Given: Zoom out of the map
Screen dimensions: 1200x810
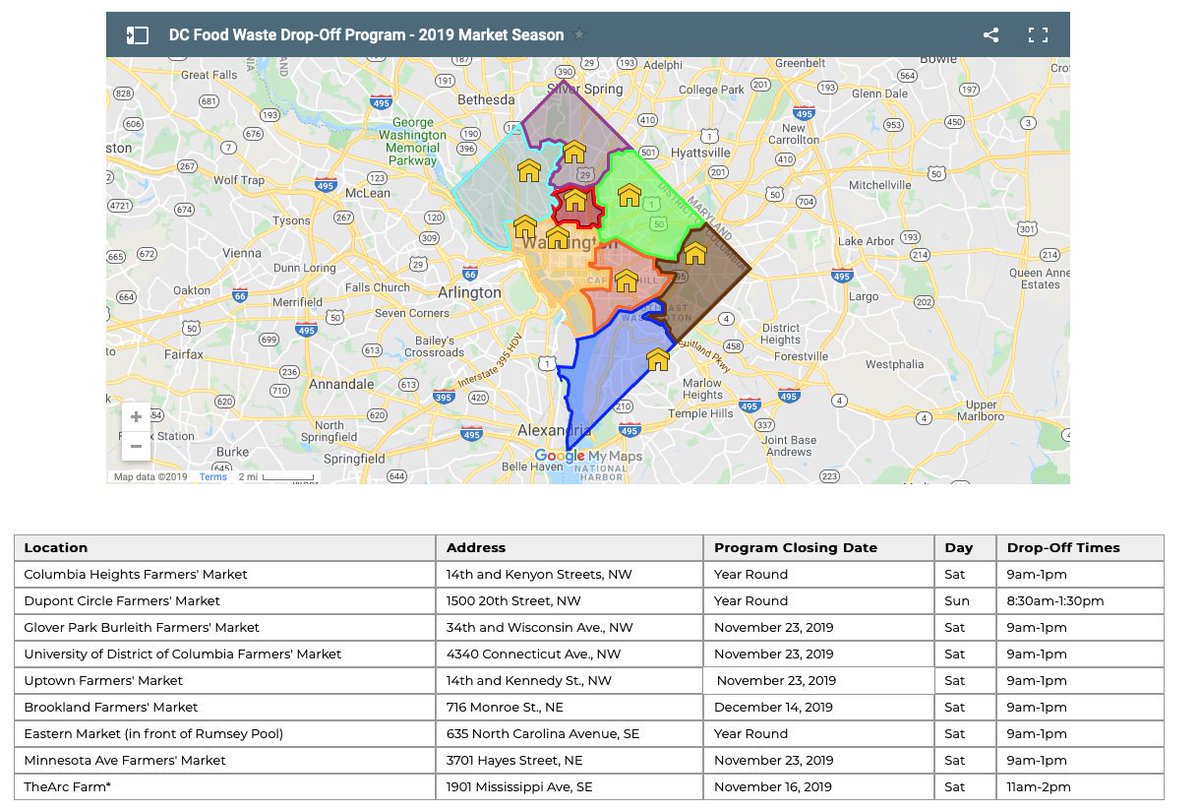Looking at the screenshot, I should [137, 446].
